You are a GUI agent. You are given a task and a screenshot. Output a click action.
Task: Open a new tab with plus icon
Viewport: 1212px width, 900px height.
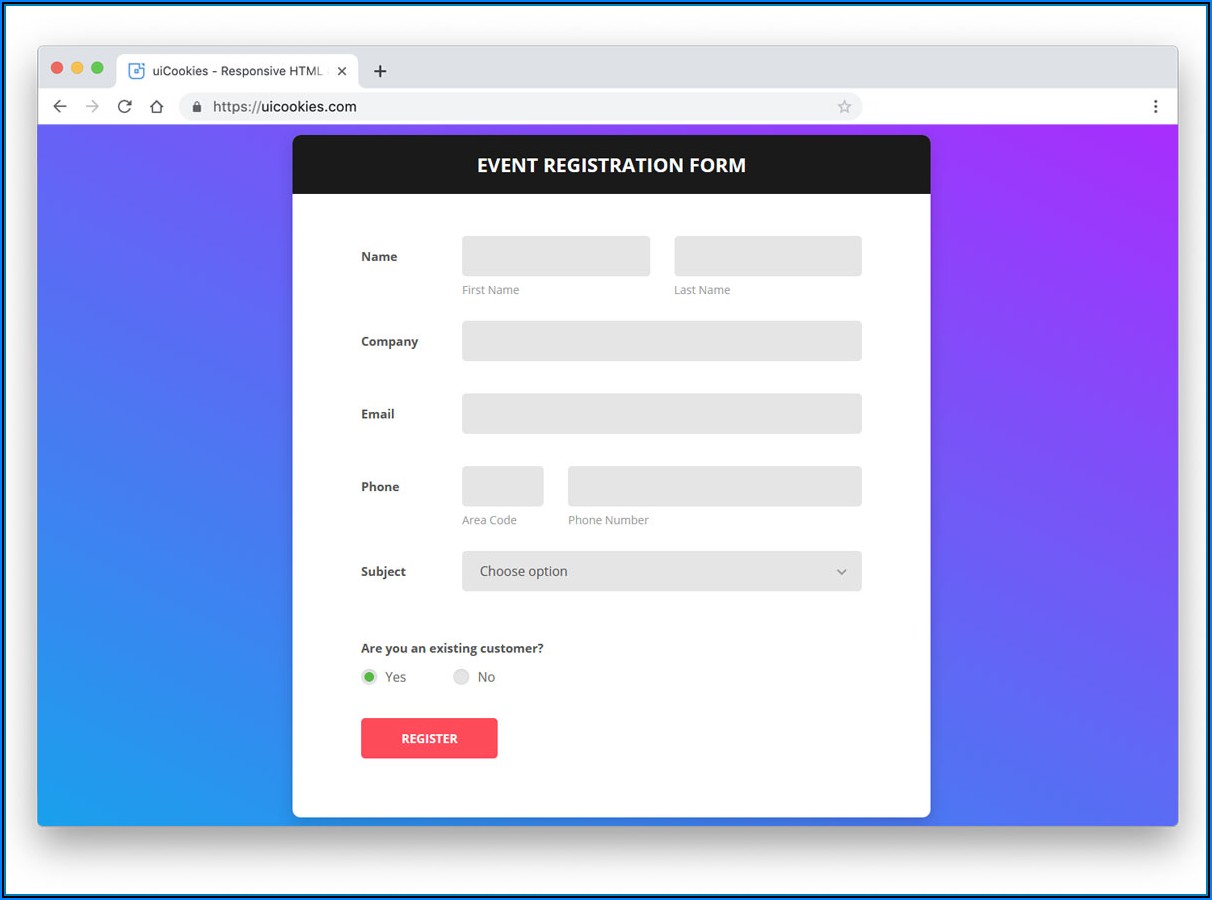pos(379,71)
